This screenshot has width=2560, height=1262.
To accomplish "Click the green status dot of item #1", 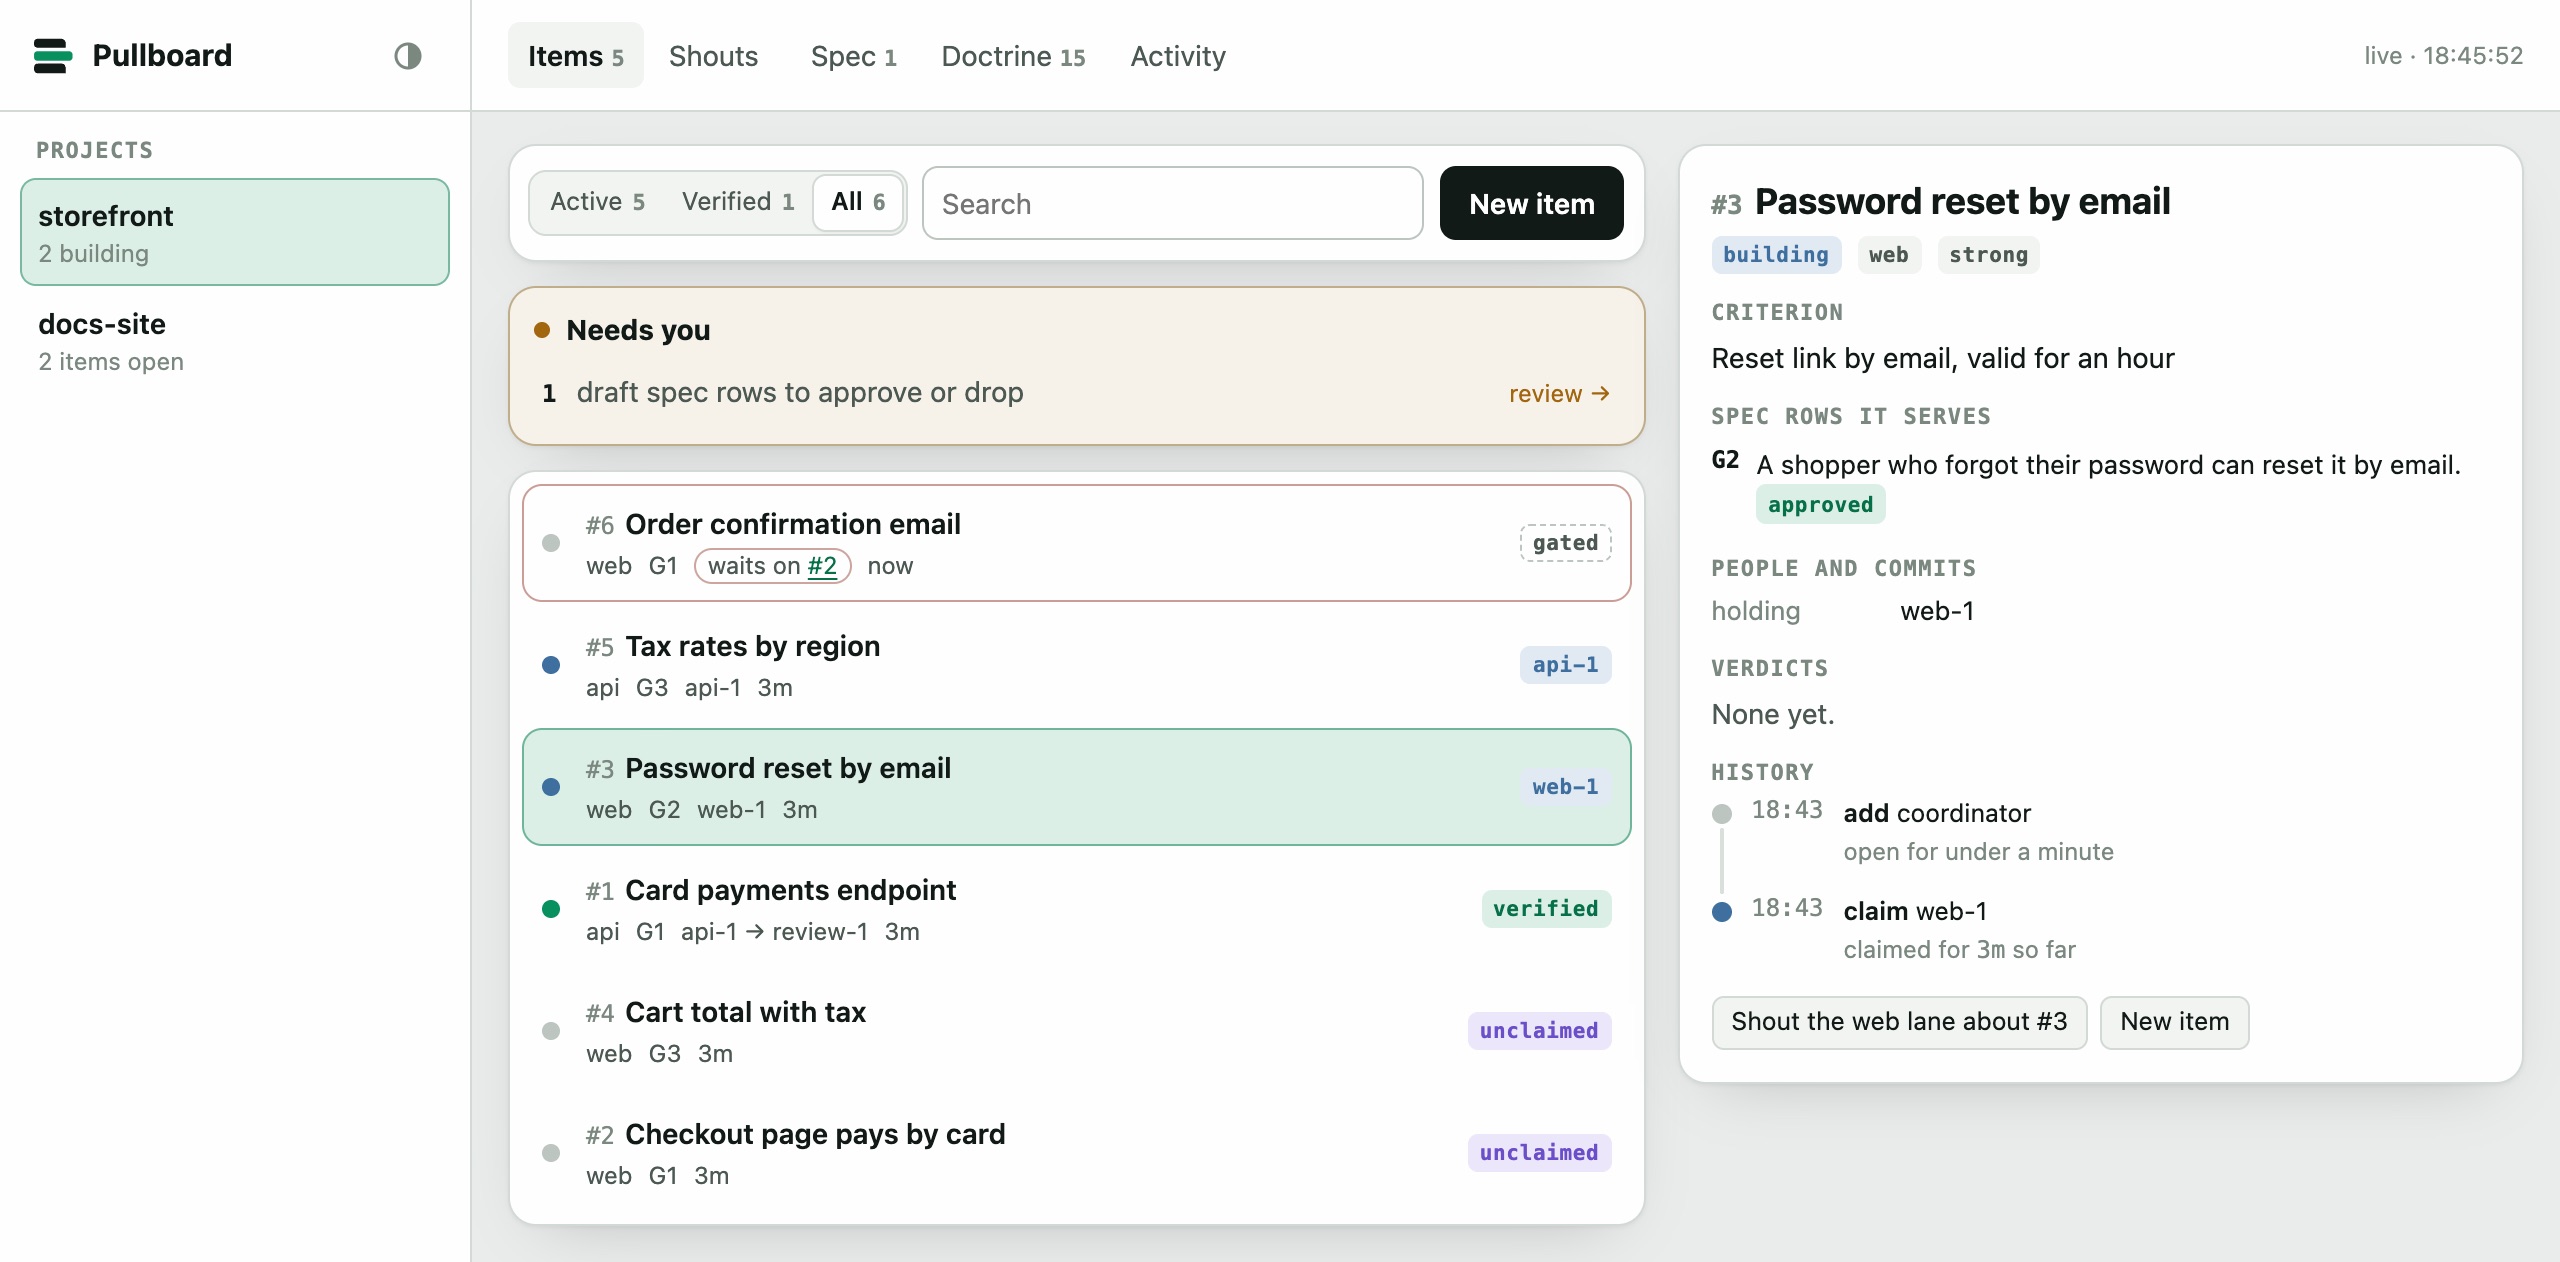I will pos(551,909).
